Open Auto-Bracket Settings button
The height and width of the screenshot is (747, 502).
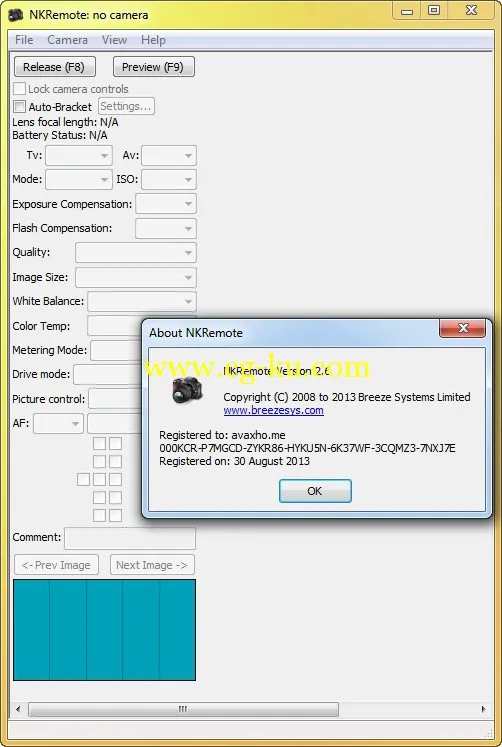pyautogui.click(x=126, y=106)
